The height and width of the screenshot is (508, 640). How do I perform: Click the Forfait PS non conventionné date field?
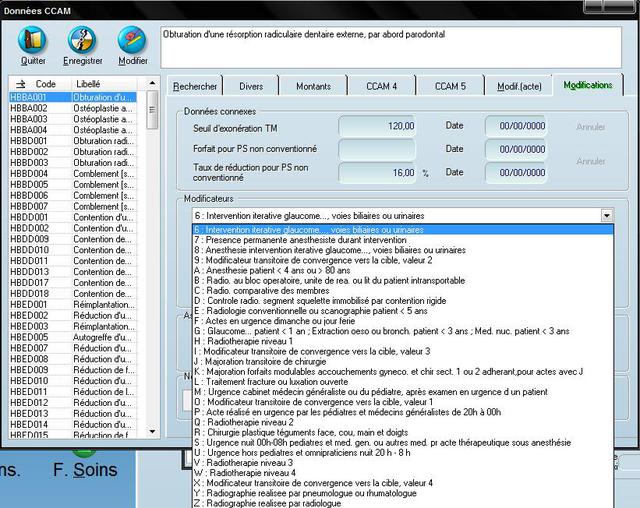(516, 149)
